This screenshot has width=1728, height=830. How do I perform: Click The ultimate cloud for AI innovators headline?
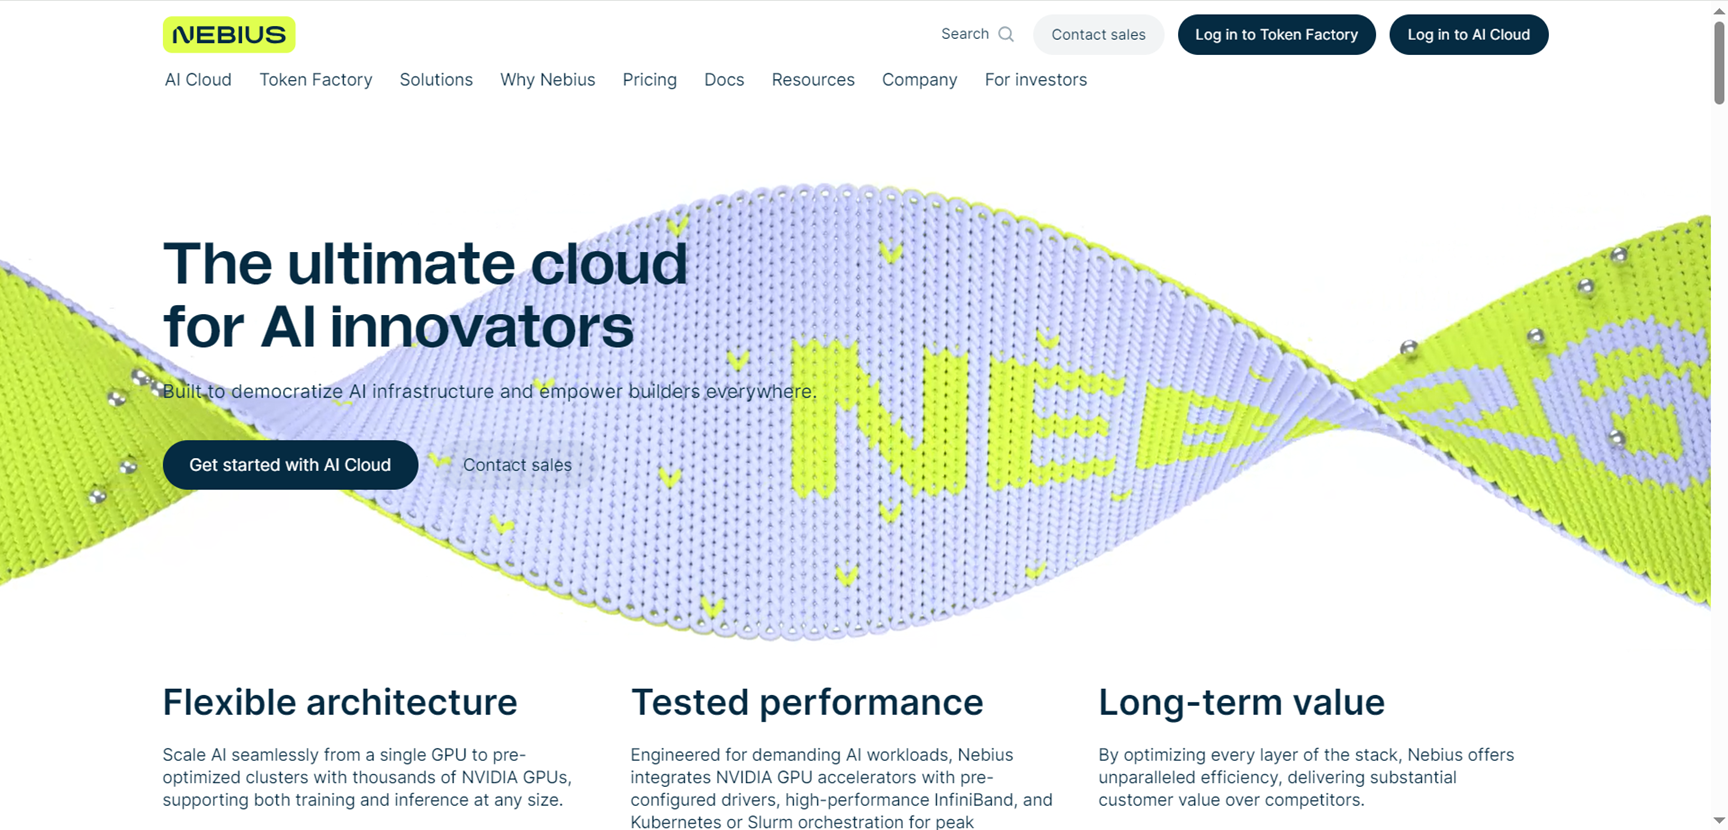pos(426,295)
